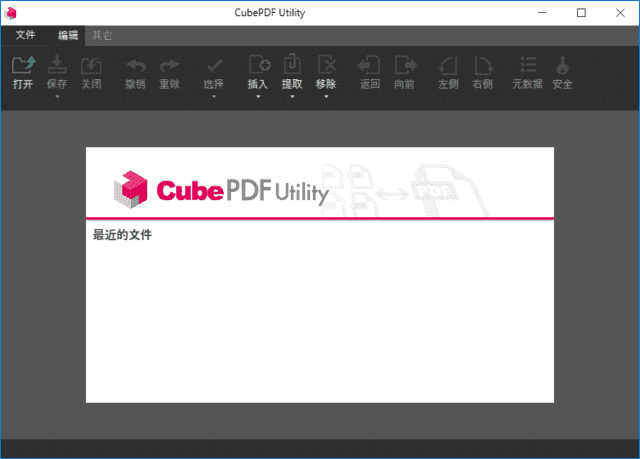Click the 提取 (Extract) icon
Image resolution: width=640 pixels, height=459 pixels.
(292, 67)
